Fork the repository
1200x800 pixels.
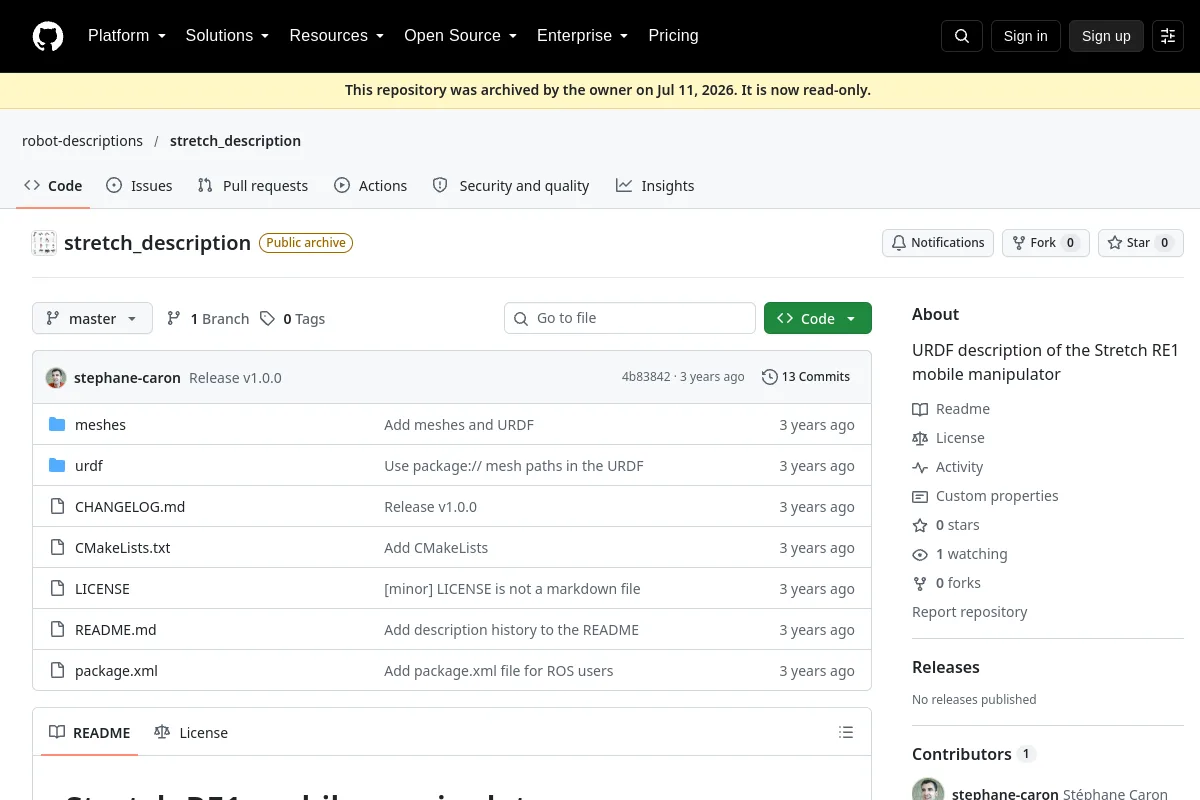coord(1046,243)
